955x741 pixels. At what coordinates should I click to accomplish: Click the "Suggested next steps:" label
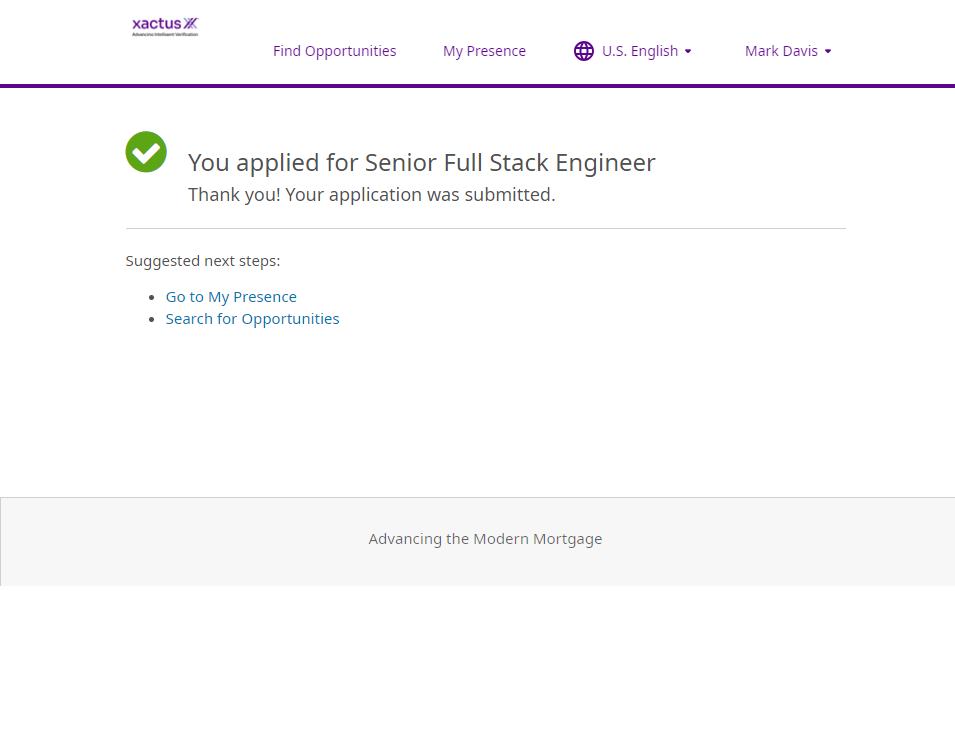(203, 261)
